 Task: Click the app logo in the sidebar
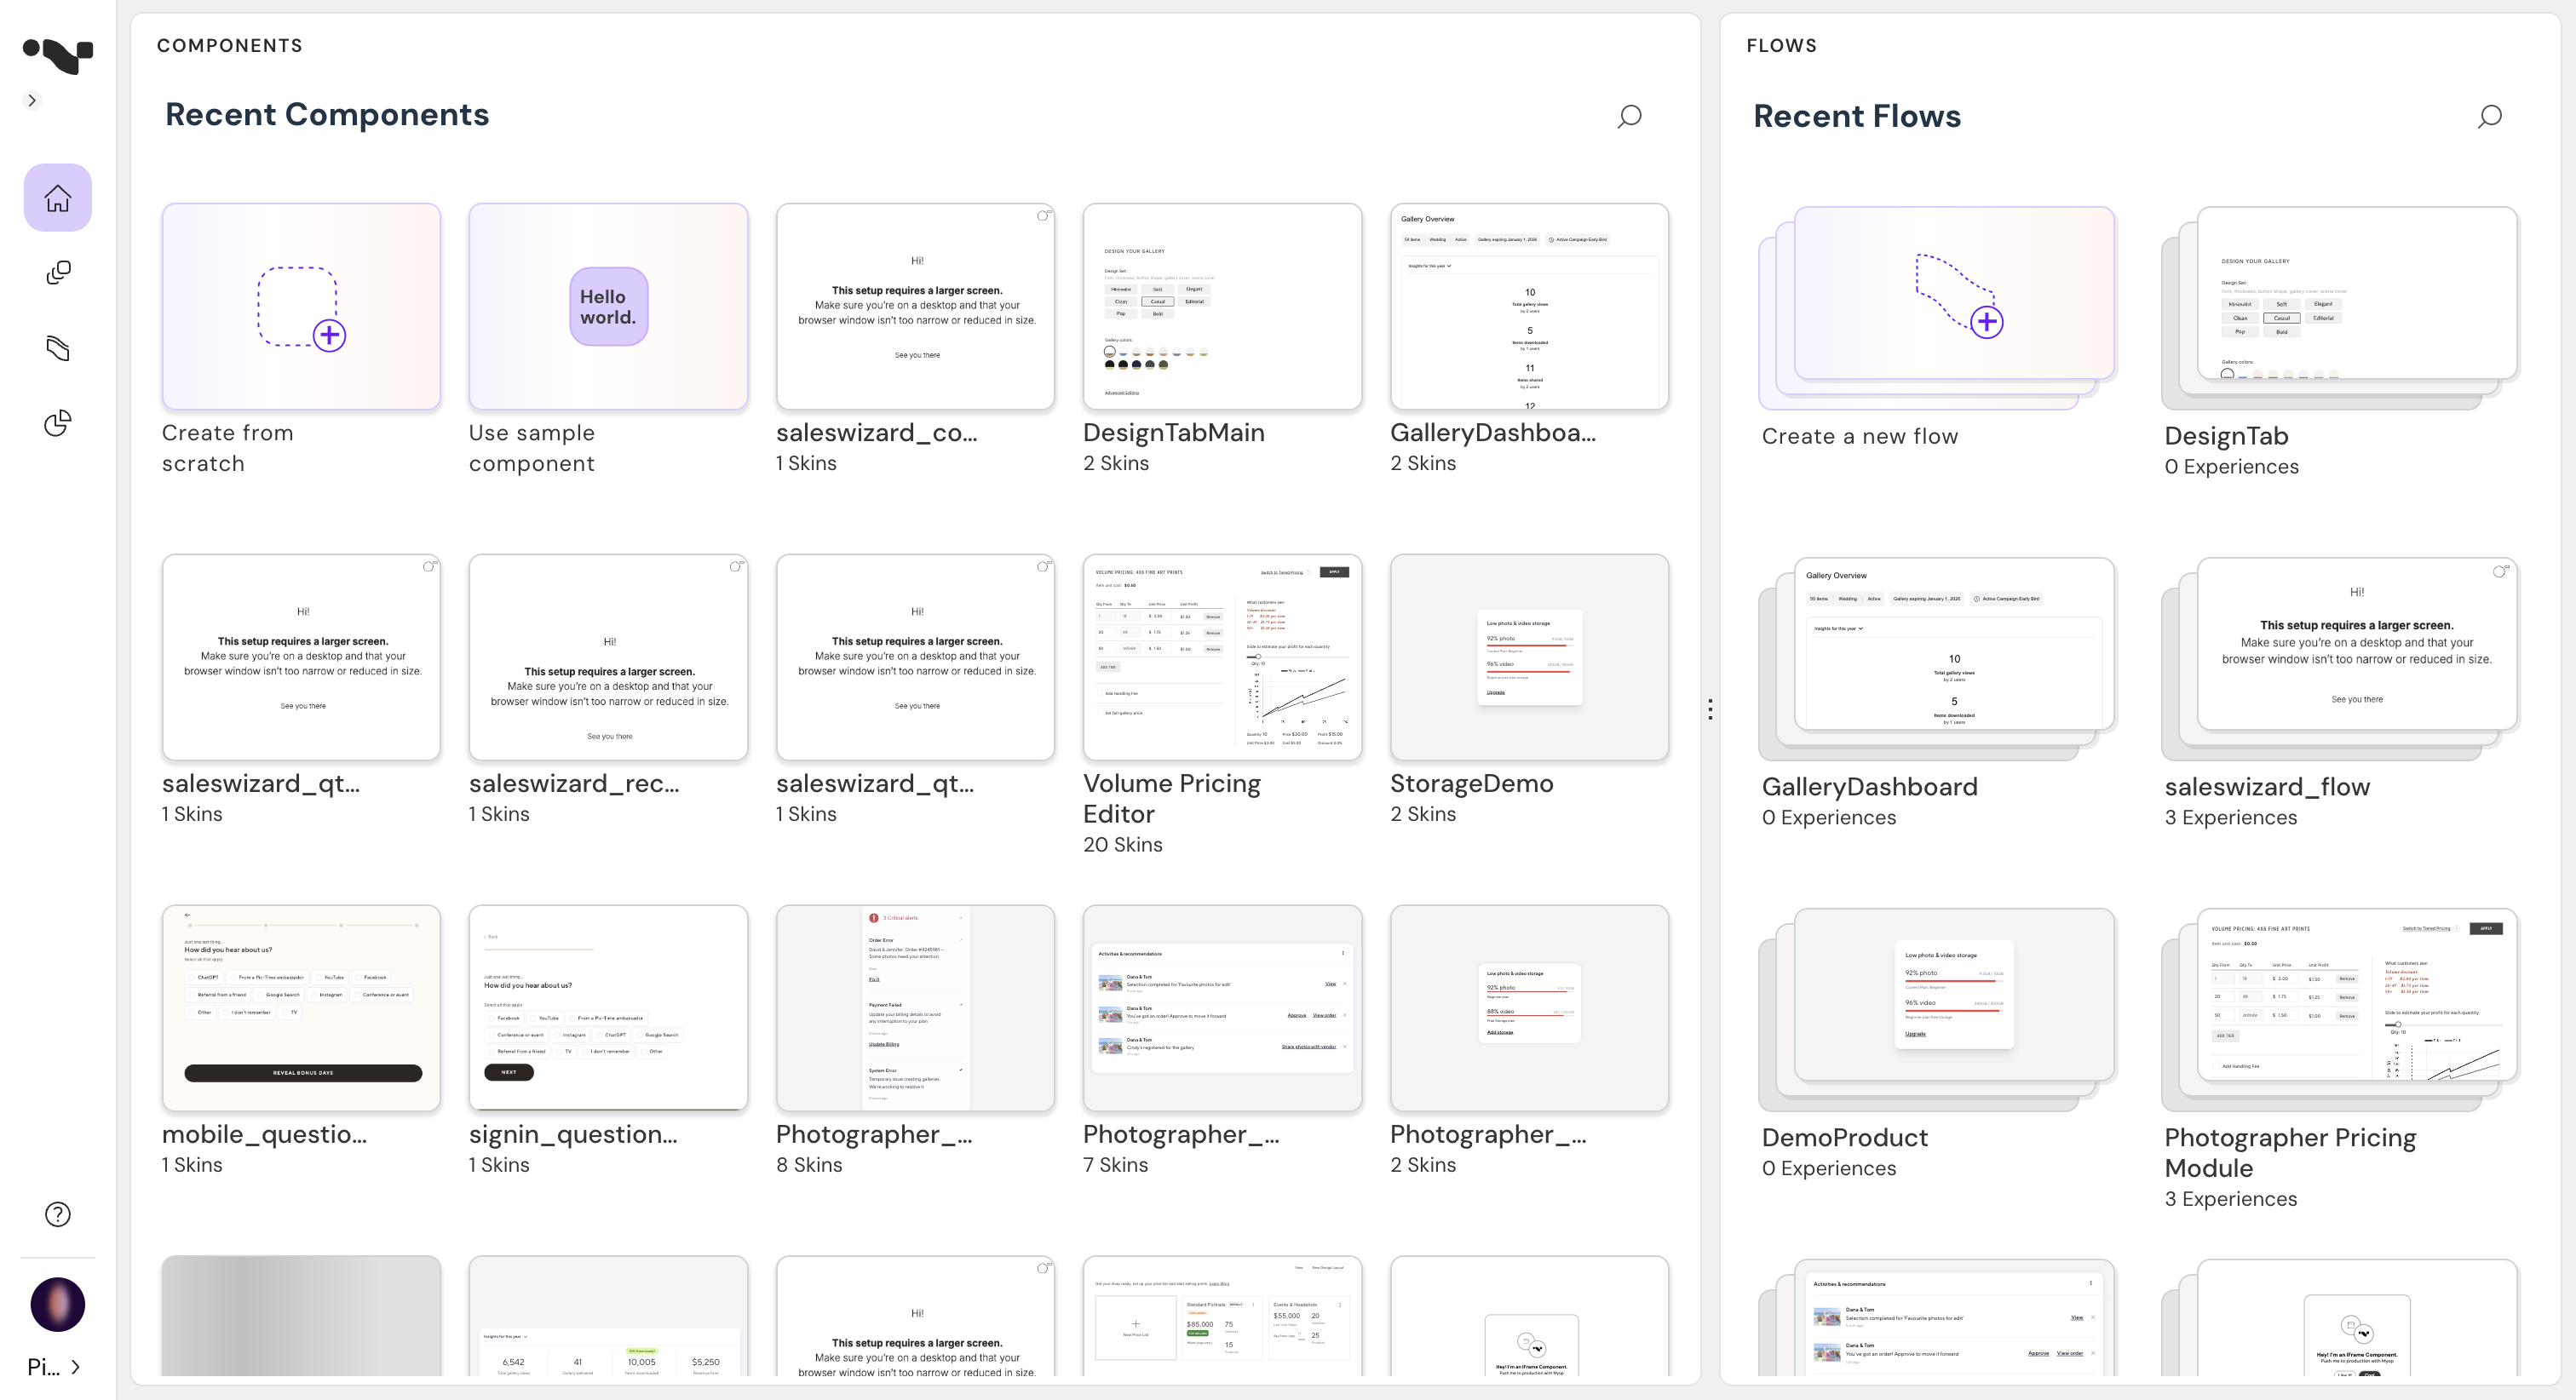coord(57,55)
